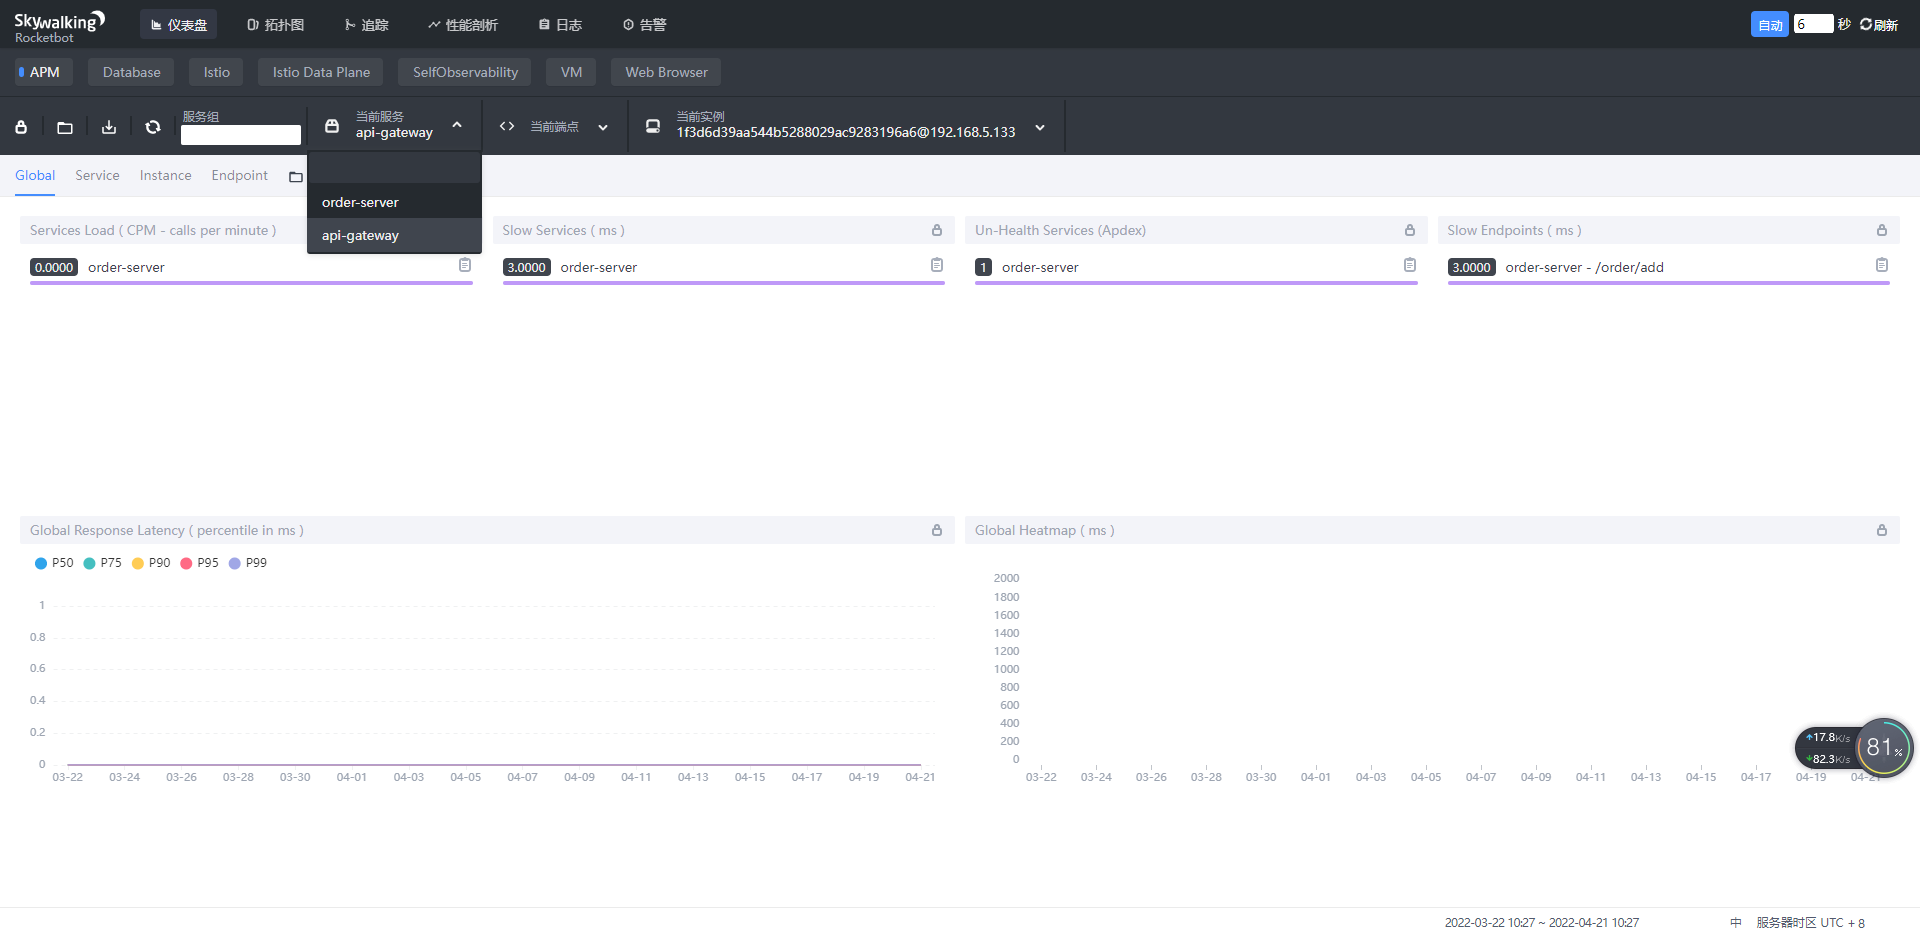Switch to Database dashboard
This screenshot has width=1920, height=937.
(131, 72)
